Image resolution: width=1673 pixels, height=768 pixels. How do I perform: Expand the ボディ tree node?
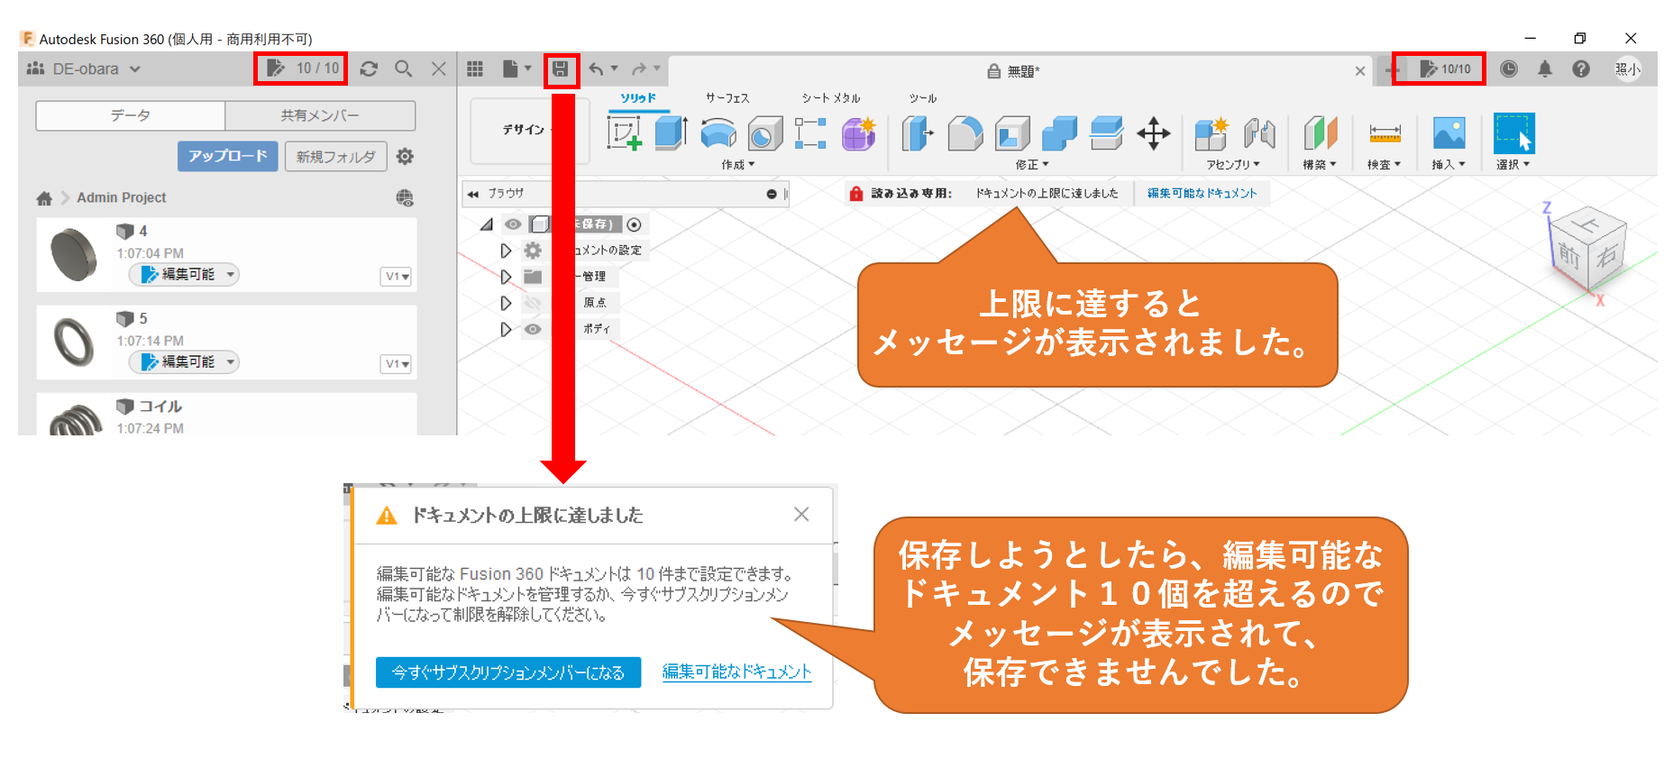(x=506, y=329)
